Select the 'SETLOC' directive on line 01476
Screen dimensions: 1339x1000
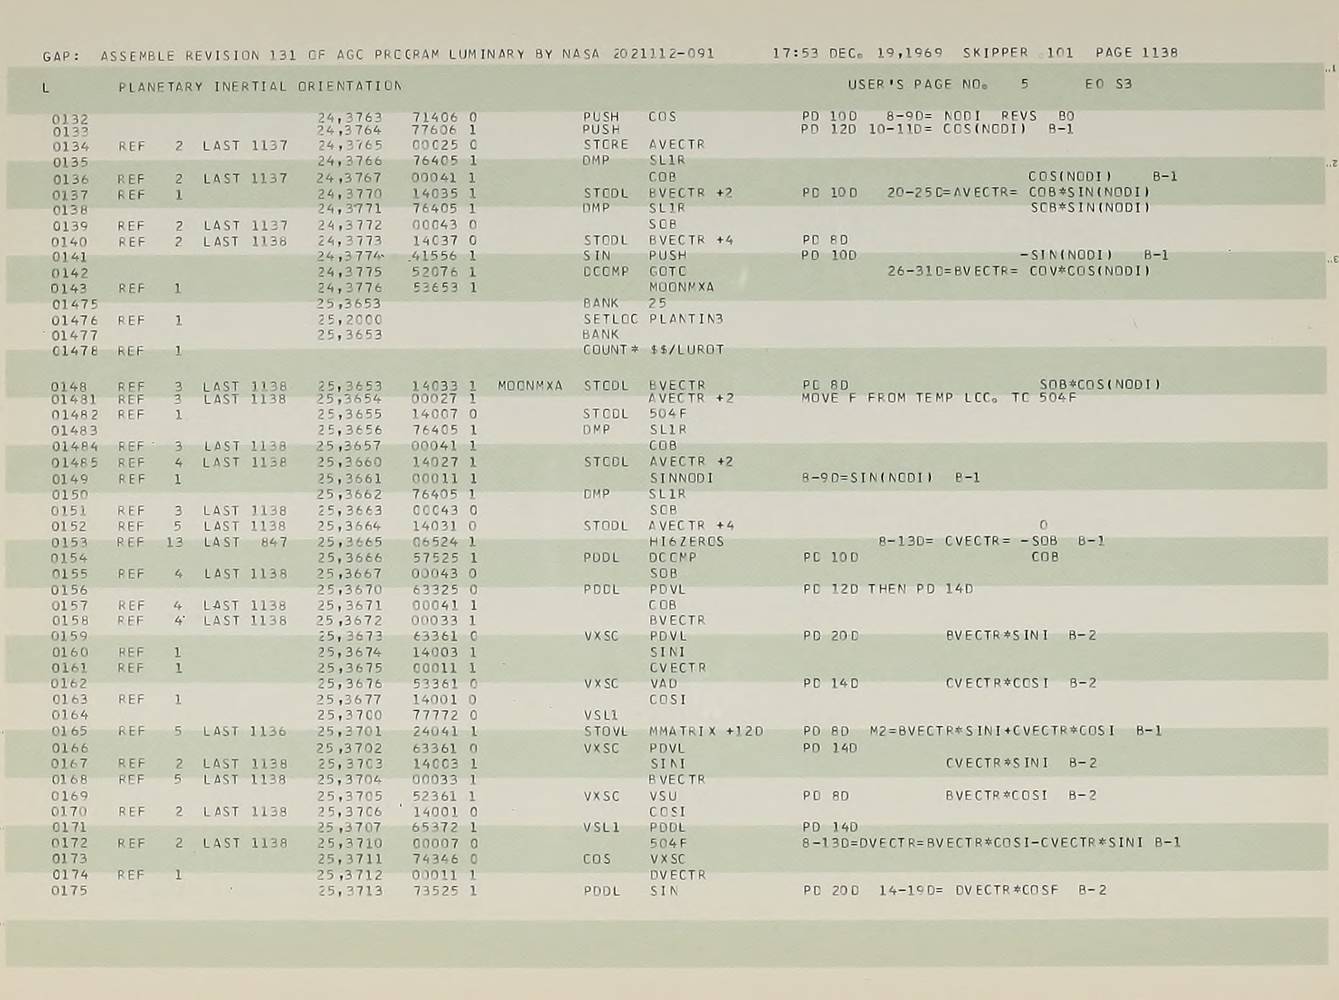pos(611,319)
